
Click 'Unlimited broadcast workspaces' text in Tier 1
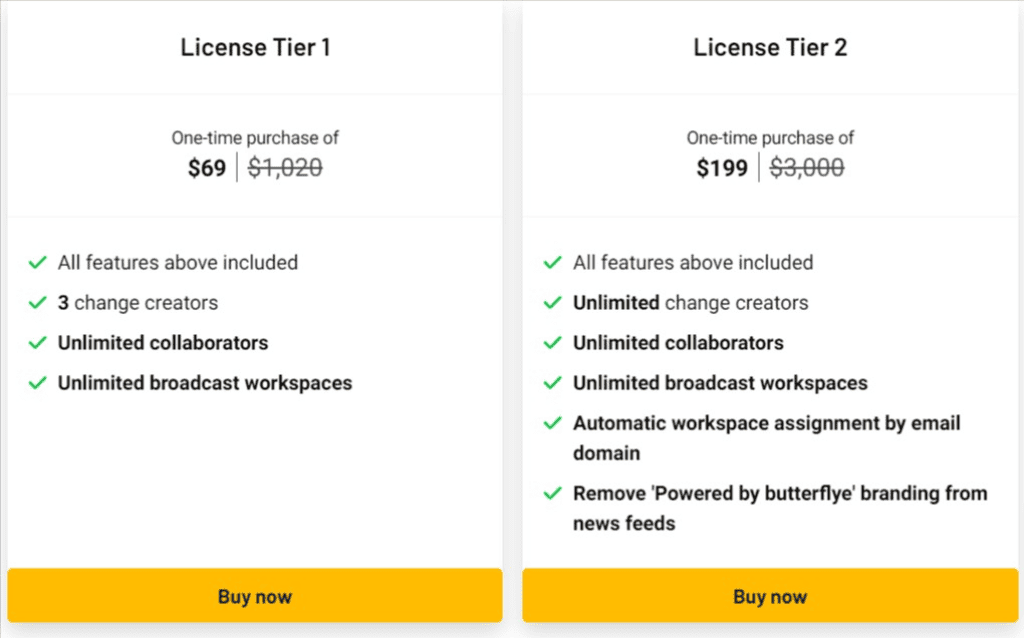(x=204, y=383)
